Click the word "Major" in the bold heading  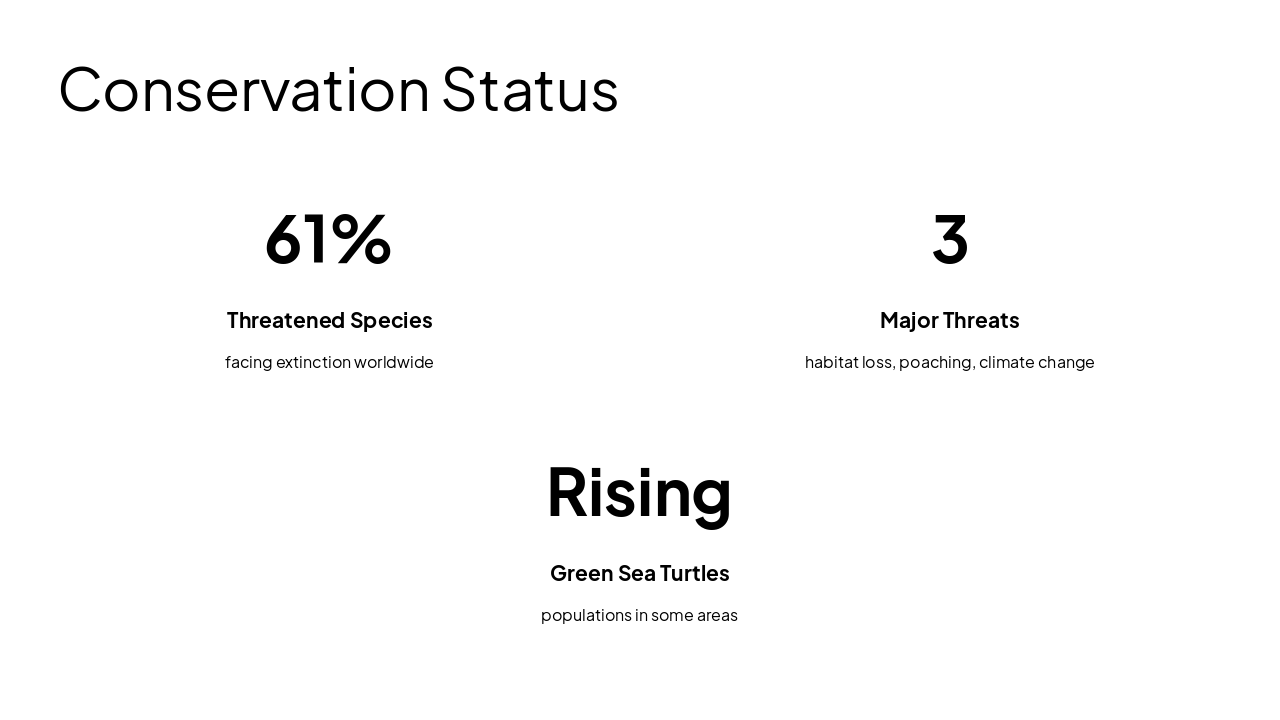(x=909, y=320)
